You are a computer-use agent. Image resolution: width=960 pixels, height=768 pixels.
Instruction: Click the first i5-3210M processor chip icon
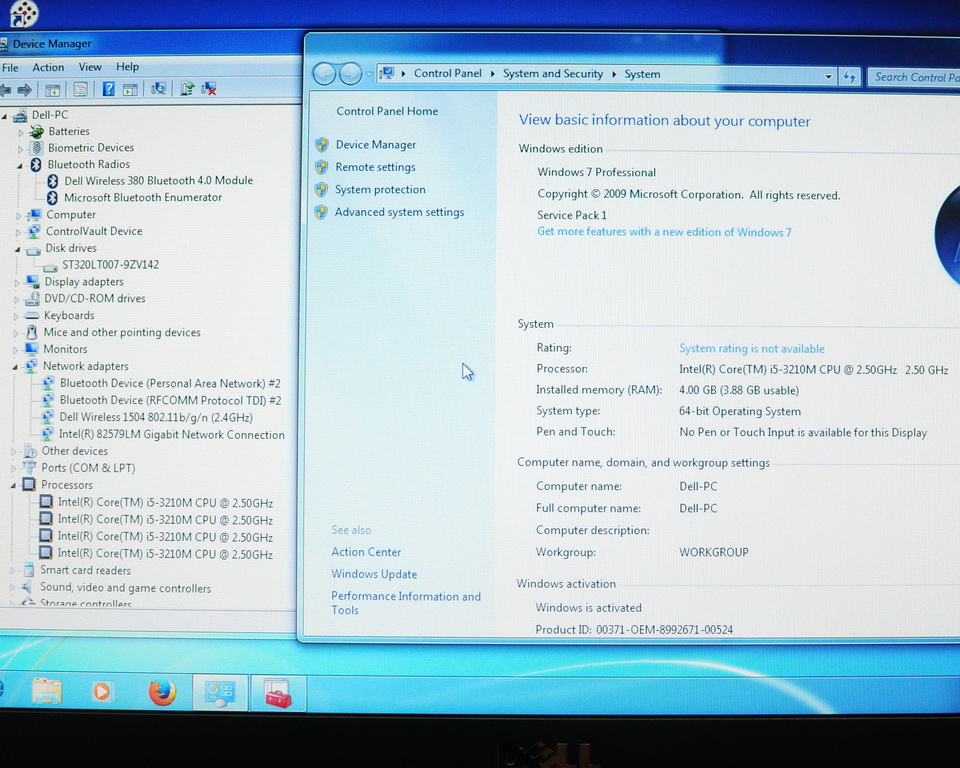point(45,502)
